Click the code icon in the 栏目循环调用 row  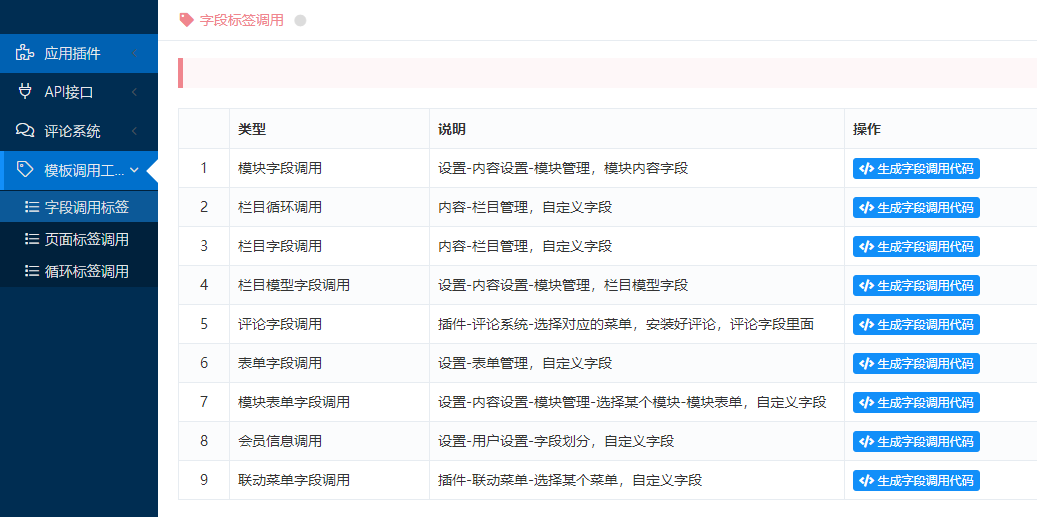coord(866,208)
